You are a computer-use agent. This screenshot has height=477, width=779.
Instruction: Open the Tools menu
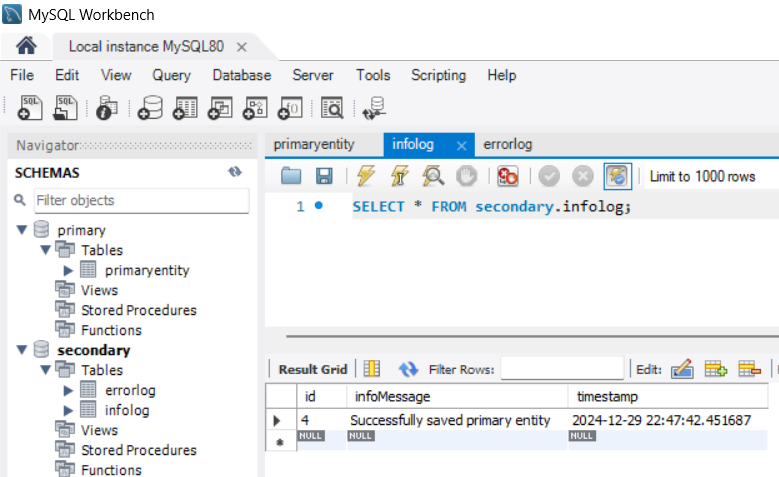tap(373, 75)
